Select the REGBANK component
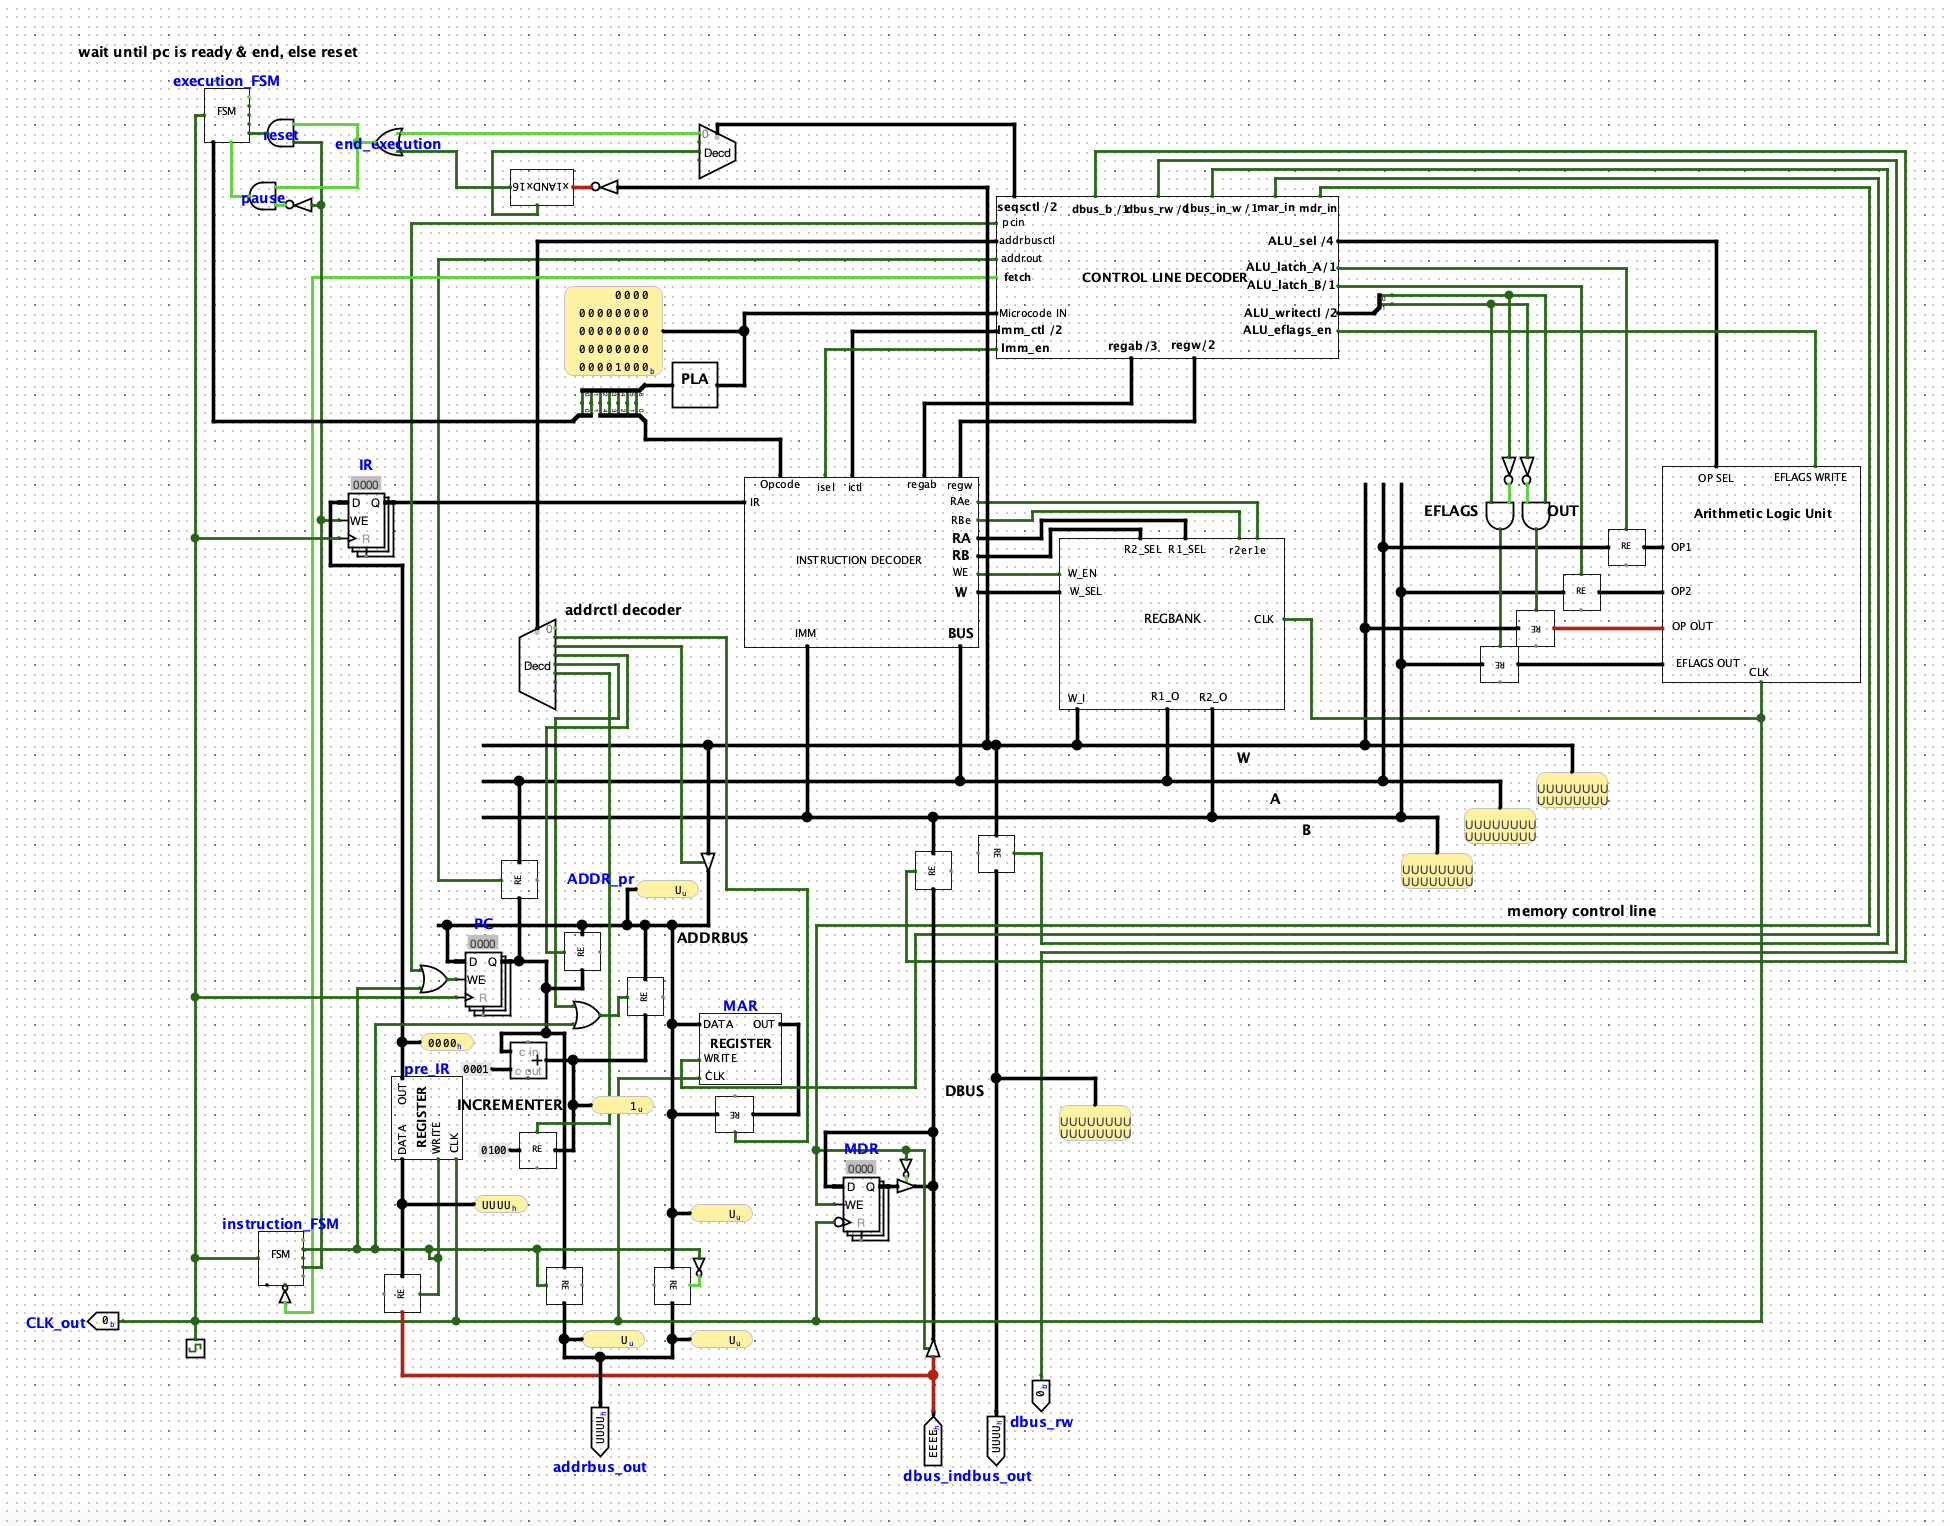 coord(1172,618)
